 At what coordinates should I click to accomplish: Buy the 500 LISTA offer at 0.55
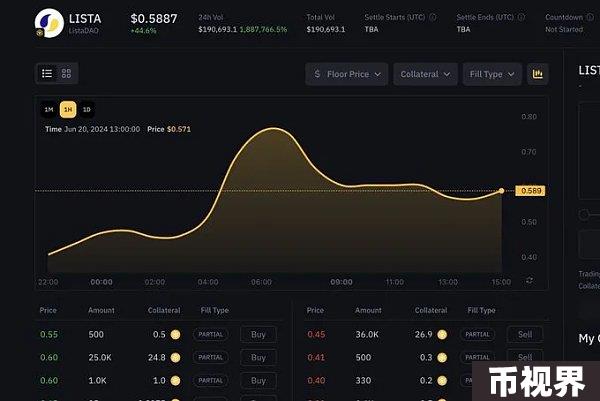click(258, 334)
